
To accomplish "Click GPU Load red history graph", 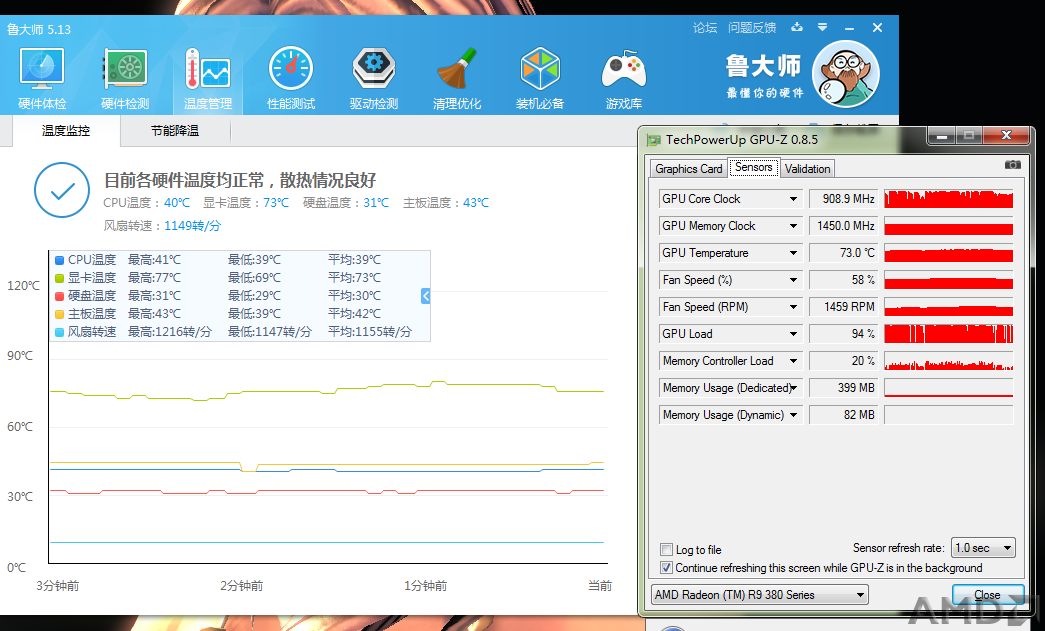I will 948,334.
